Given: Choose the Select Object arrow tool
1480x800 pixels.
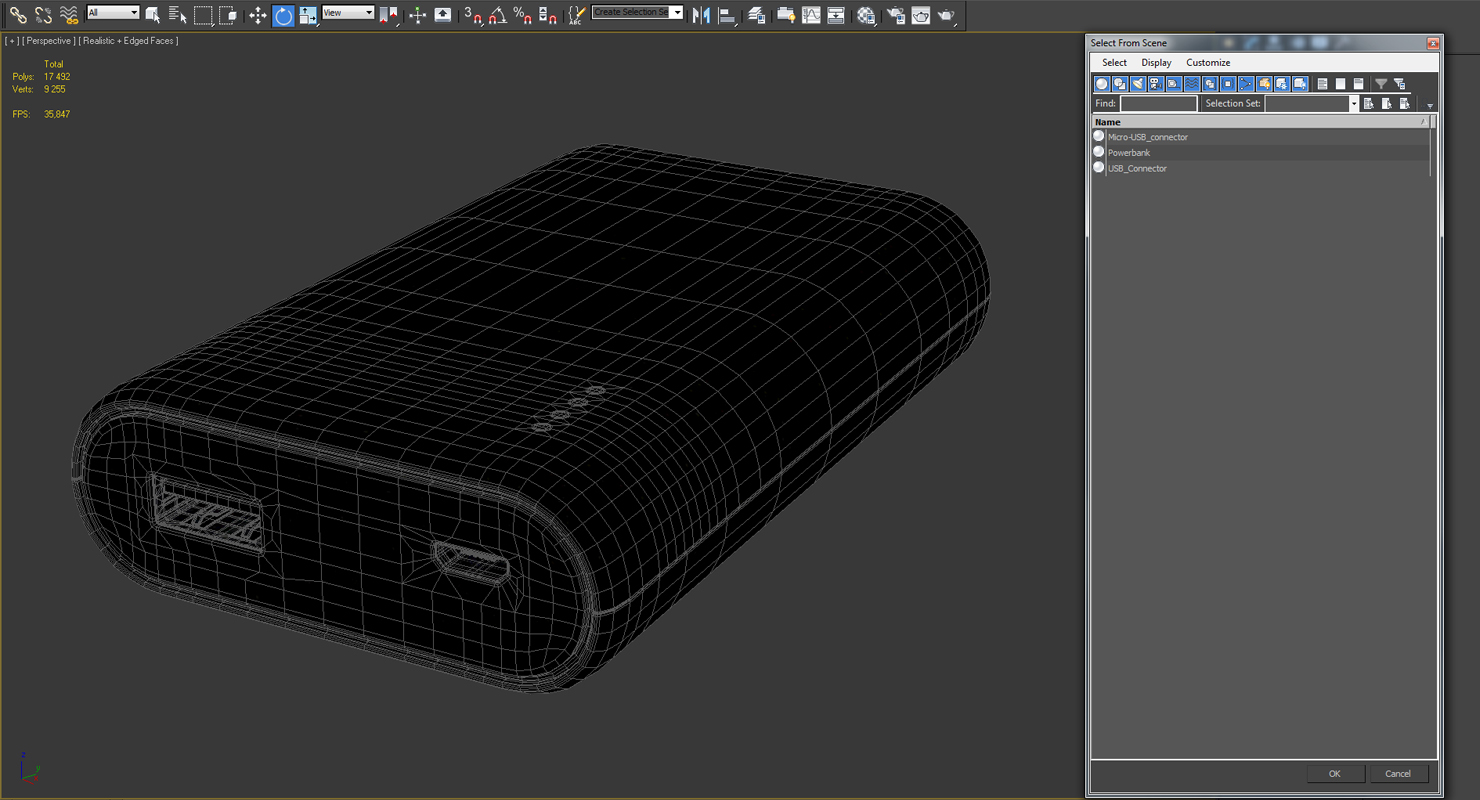Looking at the screenshot, I should tap(153, 15).
